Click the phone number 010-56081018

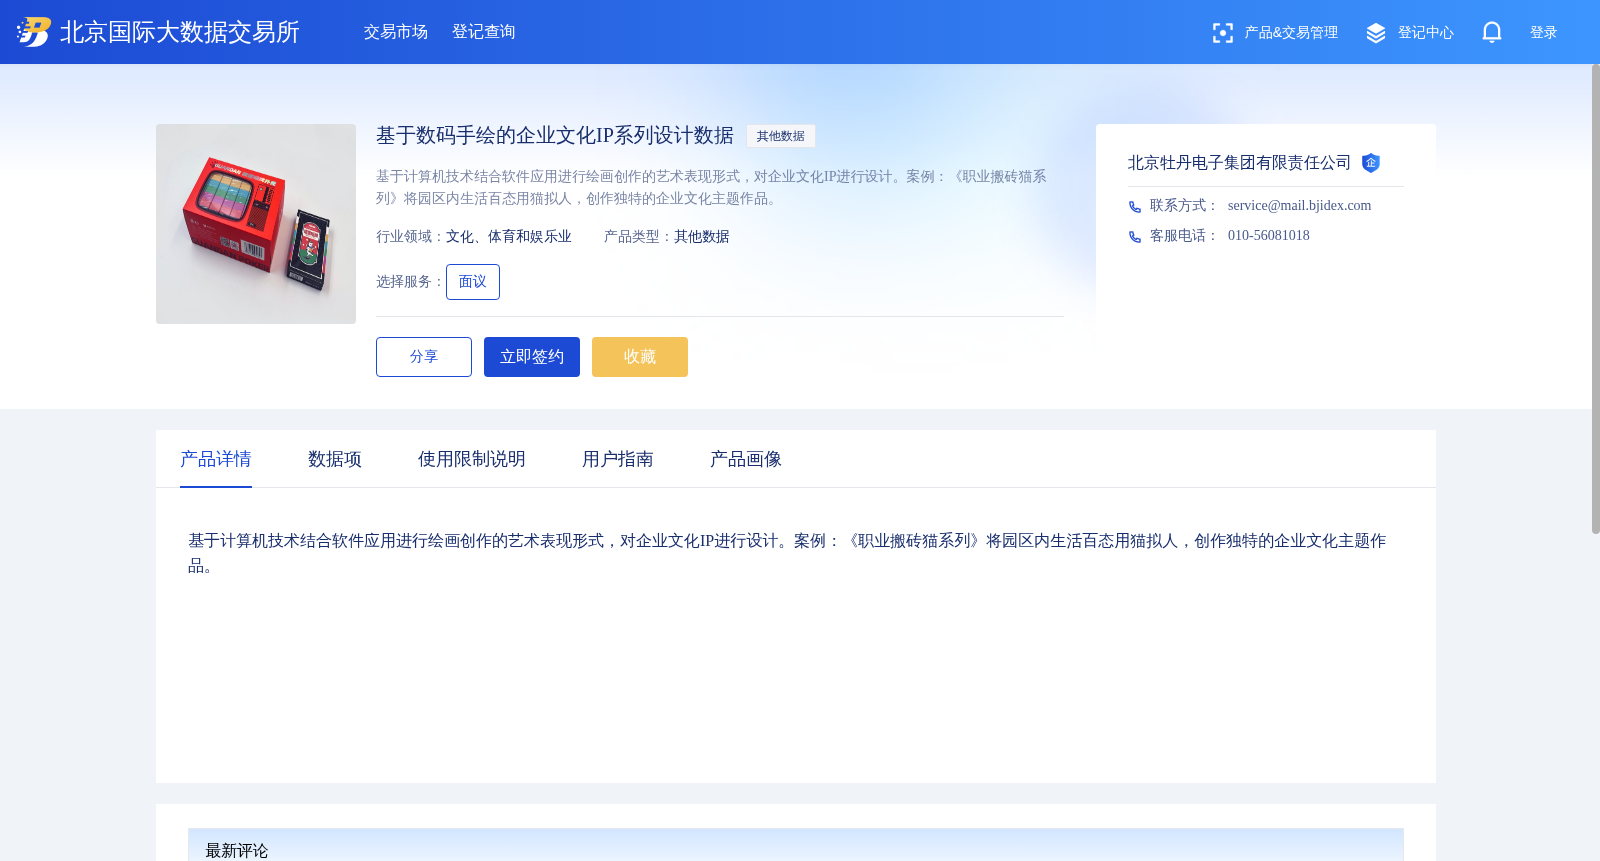tap(1269, 236)
